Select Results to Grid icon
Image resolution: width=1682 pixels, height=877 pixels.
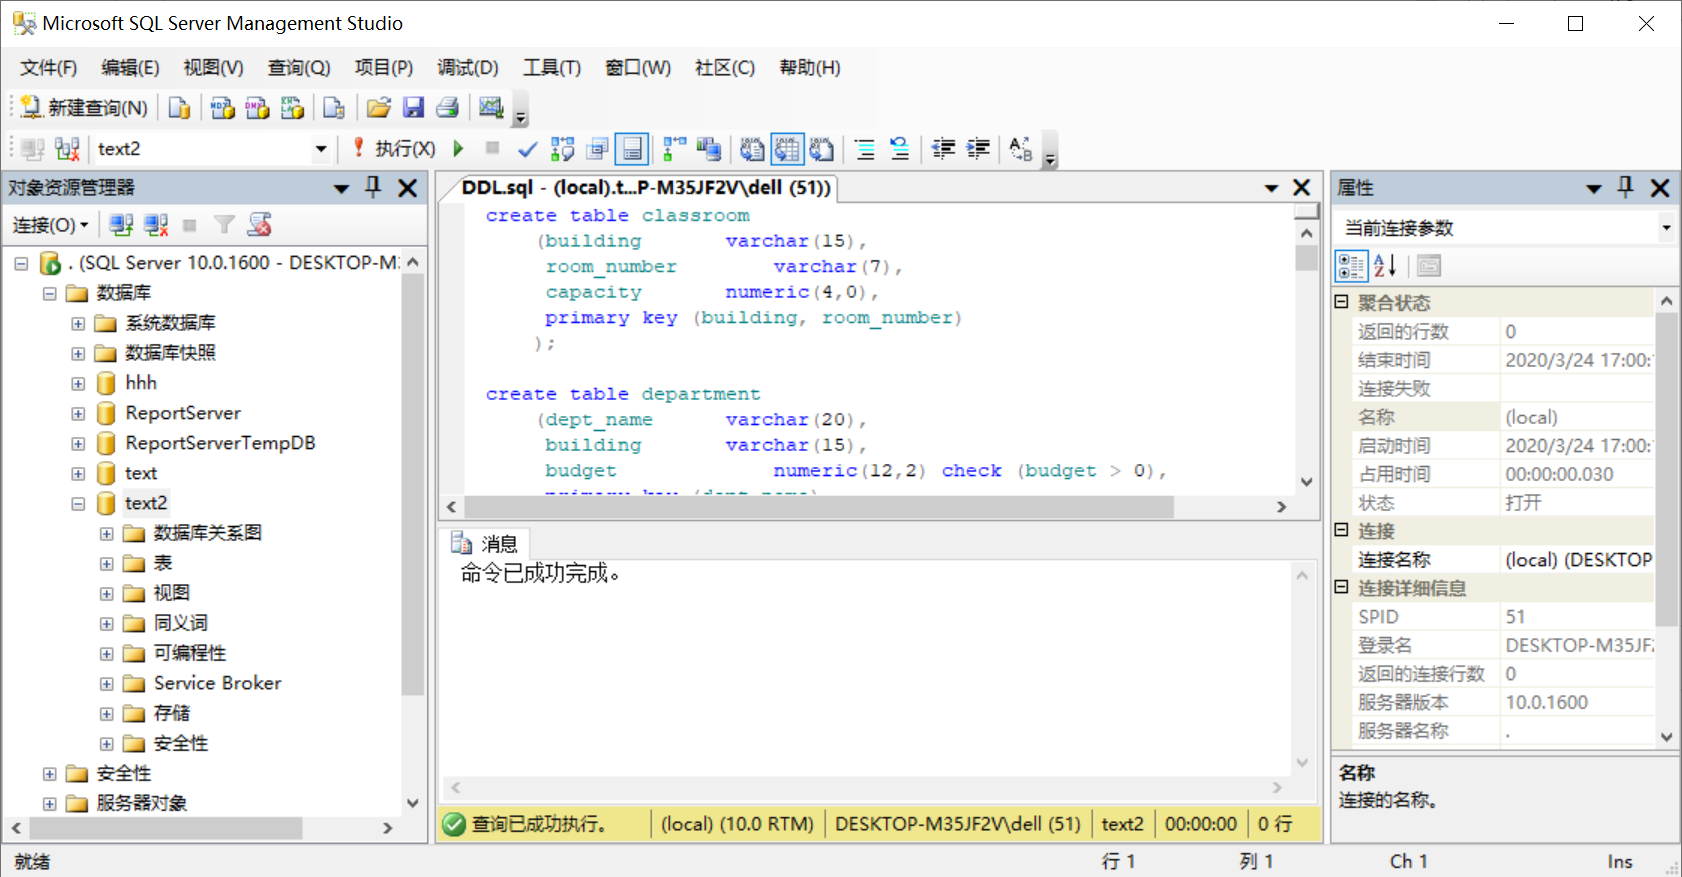787,149
